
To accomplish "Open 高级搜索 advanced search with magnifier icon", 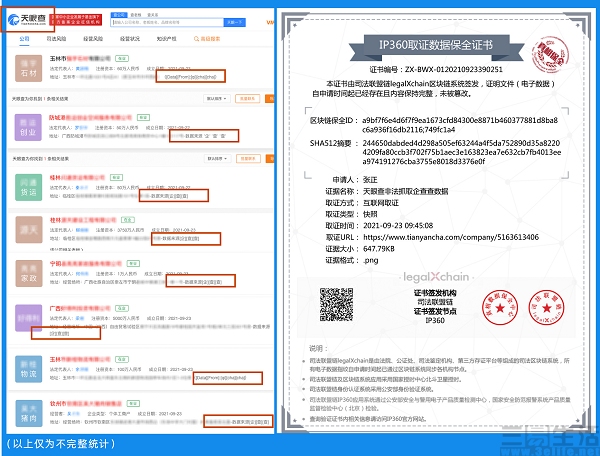I will tap(207, 39).
